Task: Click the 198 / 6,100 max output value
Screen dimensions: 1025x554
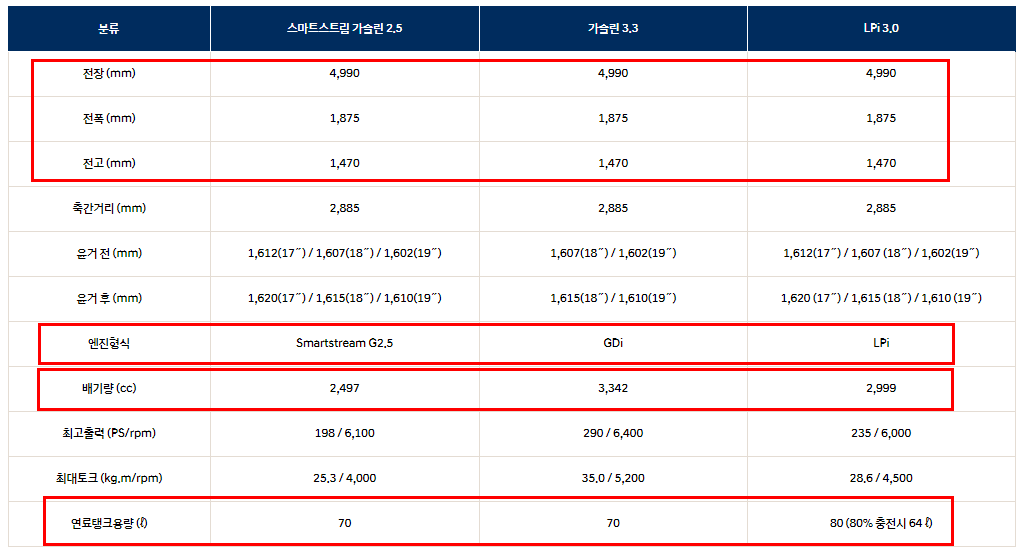Action: coord(344,433)
